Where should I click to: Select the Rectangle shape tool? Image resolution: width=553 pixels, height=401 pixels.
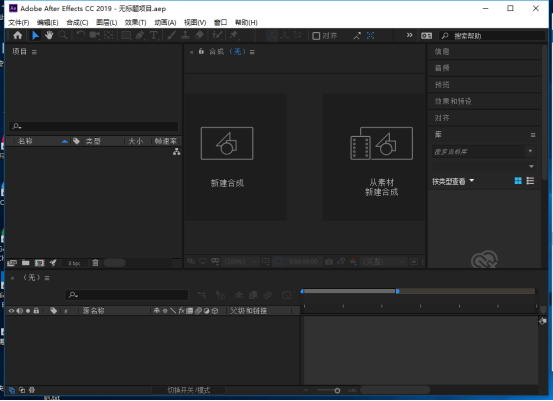pyautogui.click(x=125, y=35)
